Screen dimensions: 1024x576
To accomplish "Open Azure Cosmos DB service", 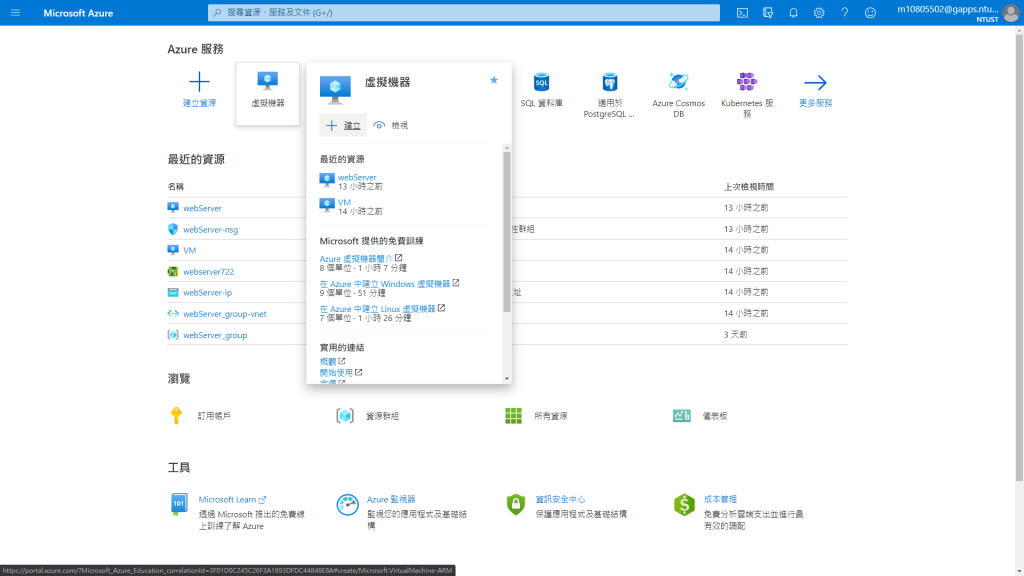I will 679,95.
